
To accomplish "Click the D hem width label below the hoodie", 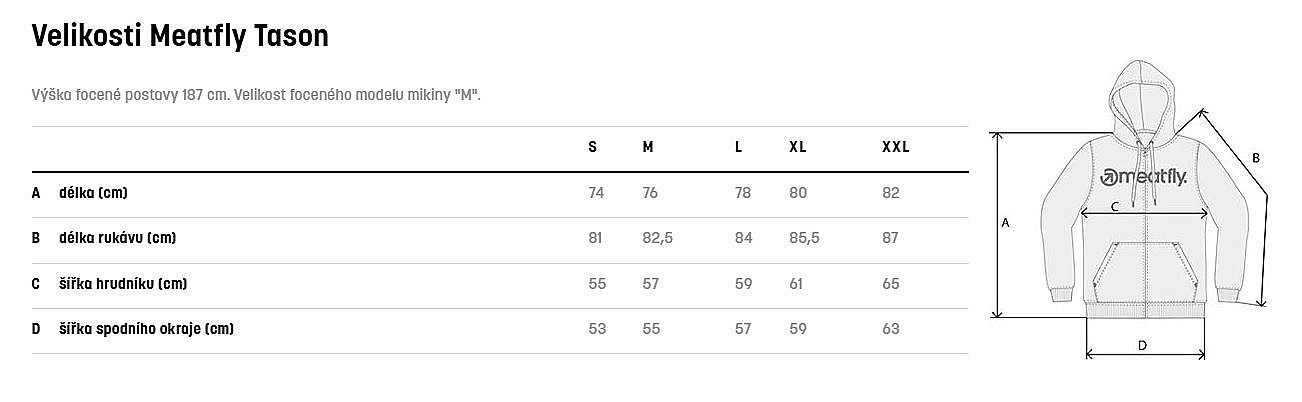I will tap(1141, 345).
